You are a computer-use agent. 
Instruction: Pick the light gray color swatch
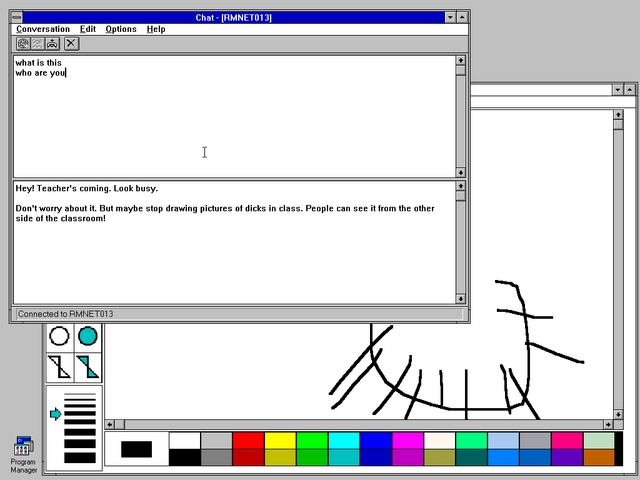coord(217,441)
